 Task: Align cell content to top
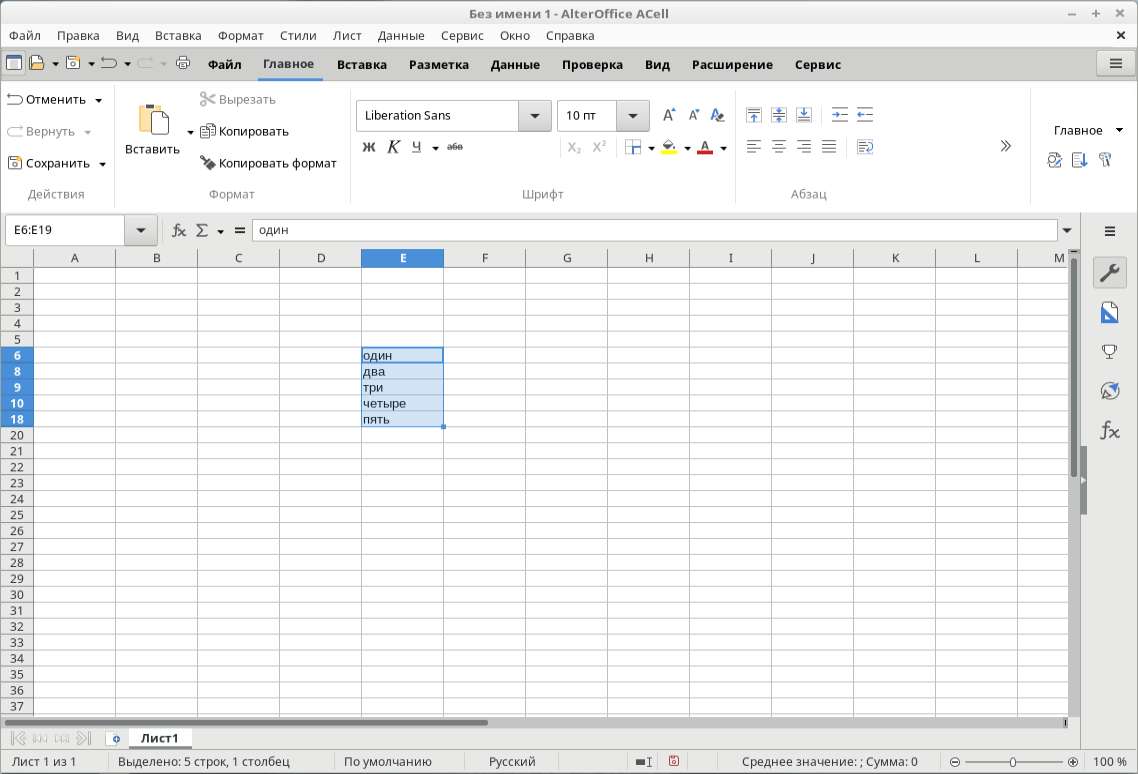[x=753, y=115]
